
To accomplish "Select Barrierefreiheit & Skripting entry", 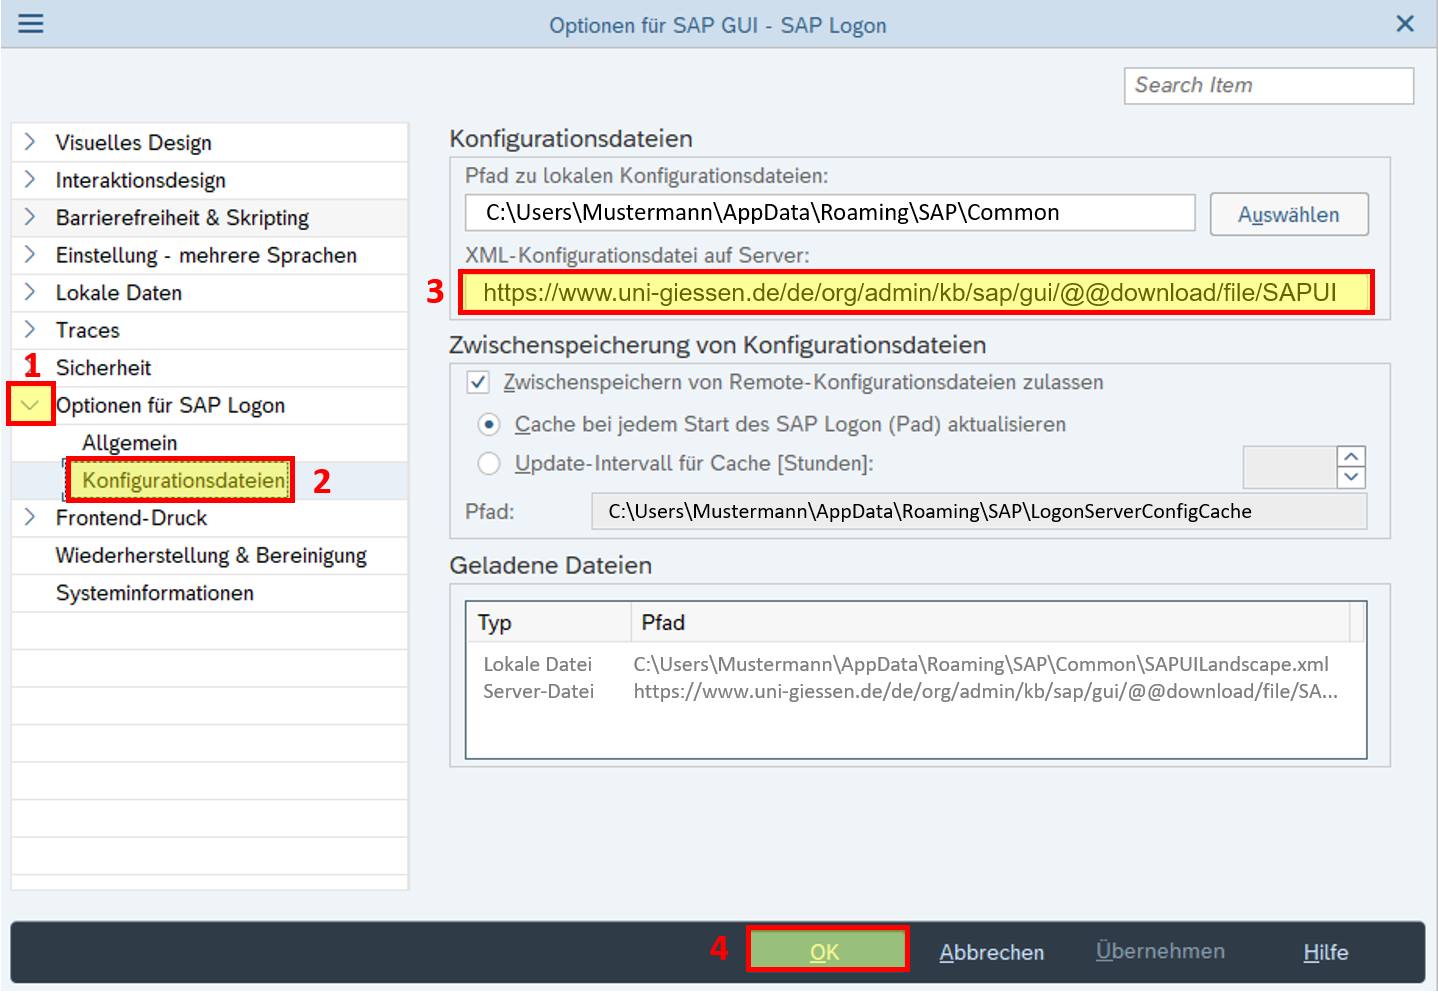I will click(x=182, y=217).
